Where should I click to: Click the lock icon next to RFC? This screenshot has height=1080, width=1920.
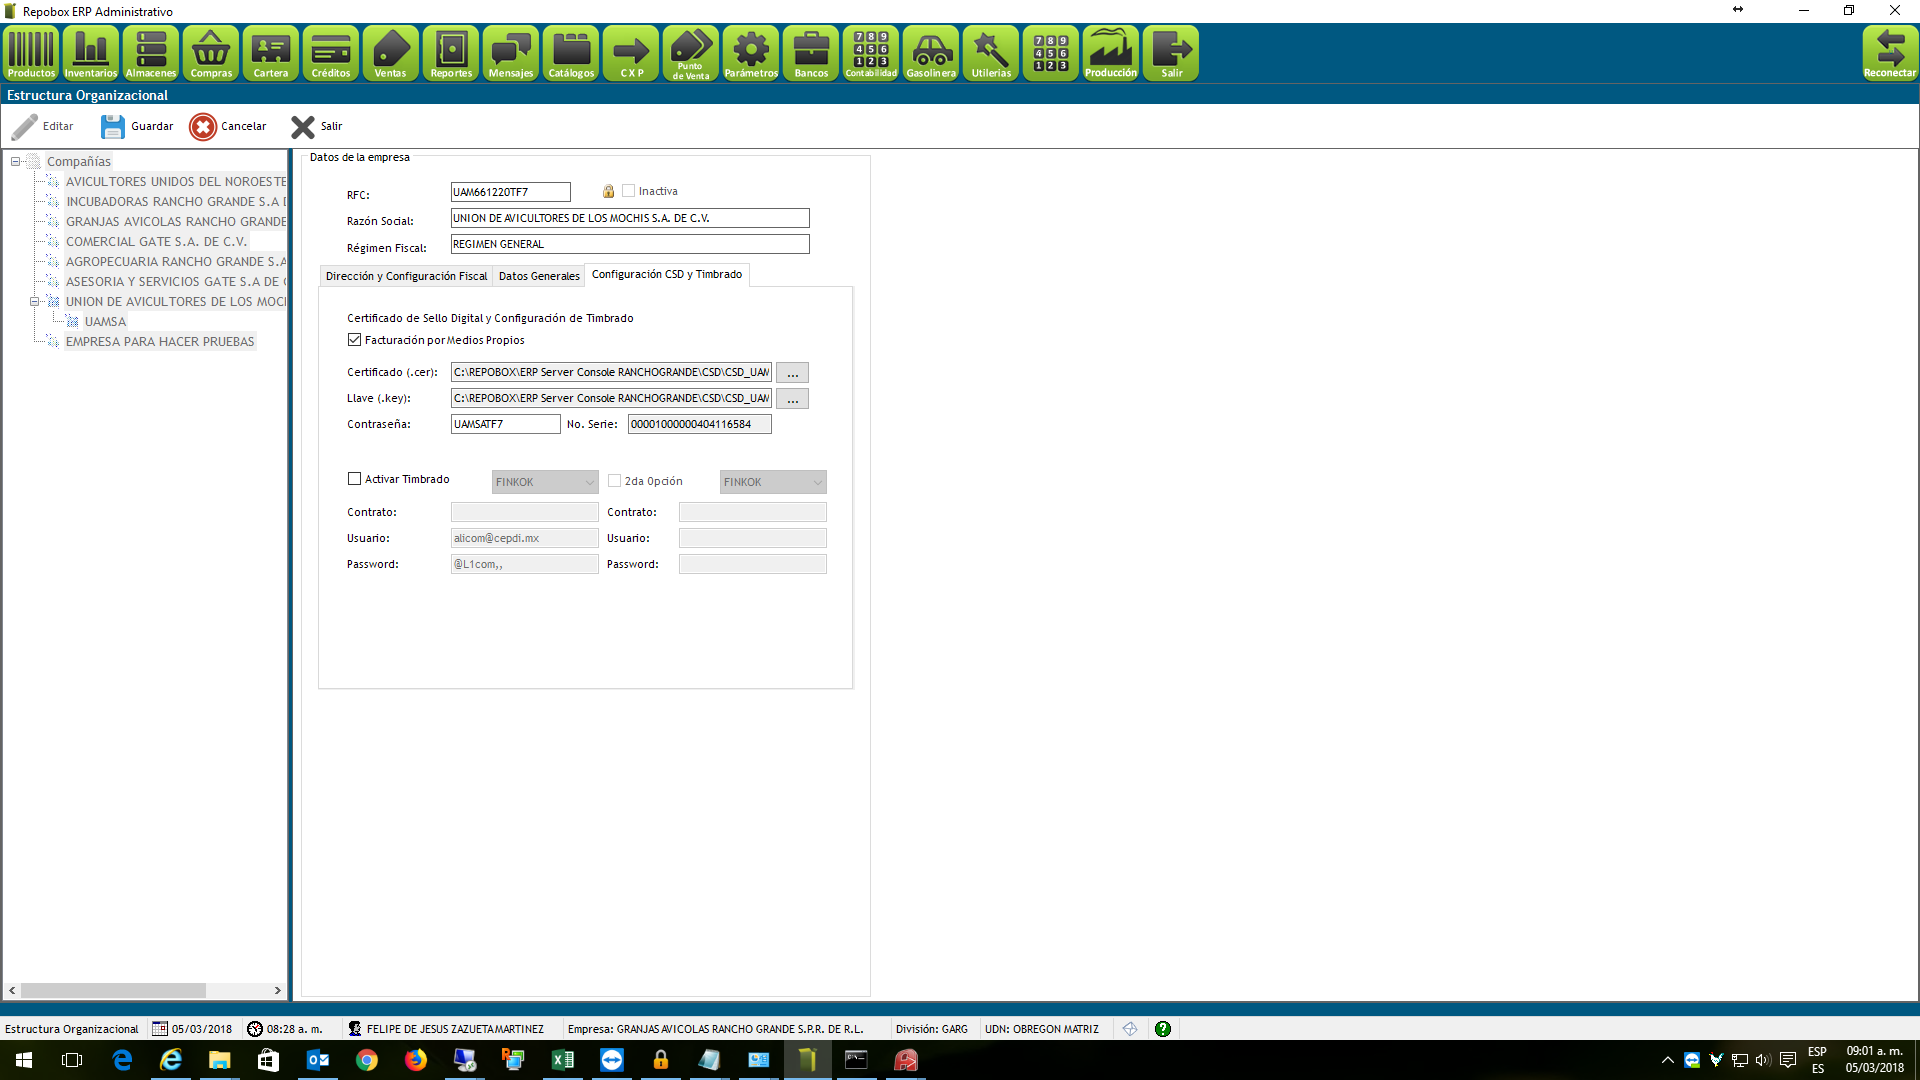click(x=608, y=191)
